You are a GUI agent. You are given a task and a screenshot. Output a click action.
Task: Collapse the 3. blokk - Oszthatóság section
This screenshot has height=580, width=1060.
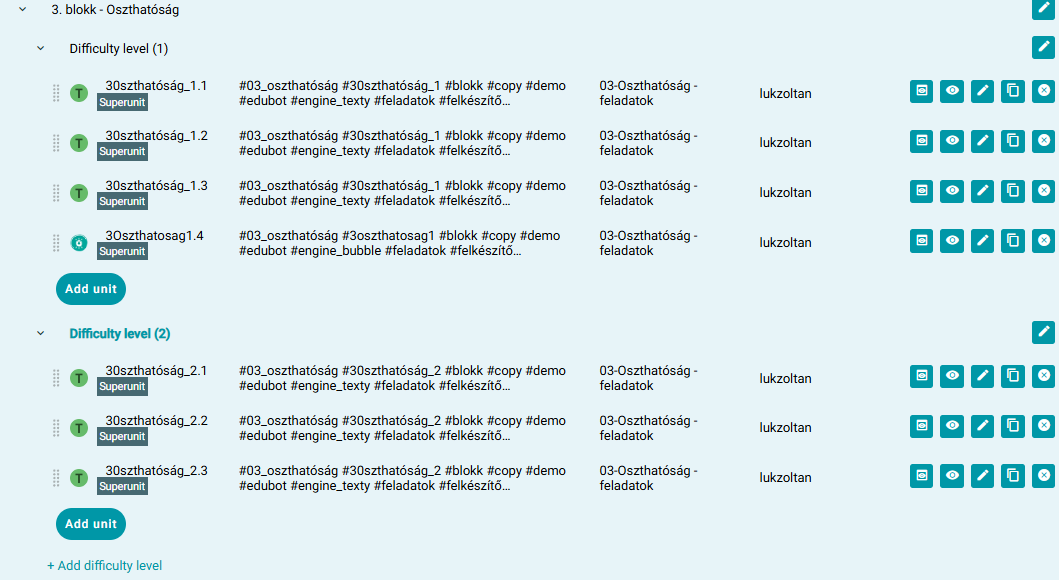[23, 9]
